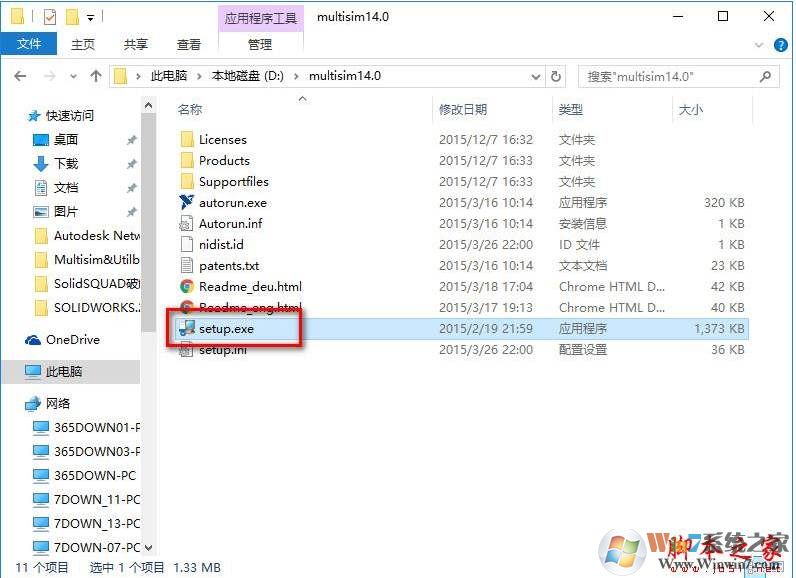
Task: Open the quick access toolbar customize dropdown
Action: click(x=90, y=18)
